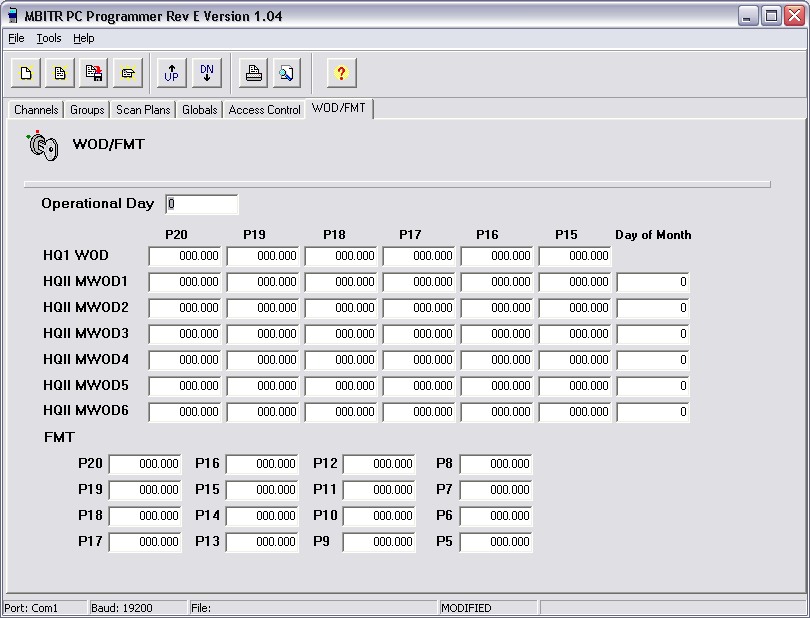Click the Save file toolbar icon
Viewport: 810px width, 618px height.
pyautogui.click(x=94, y=73)
